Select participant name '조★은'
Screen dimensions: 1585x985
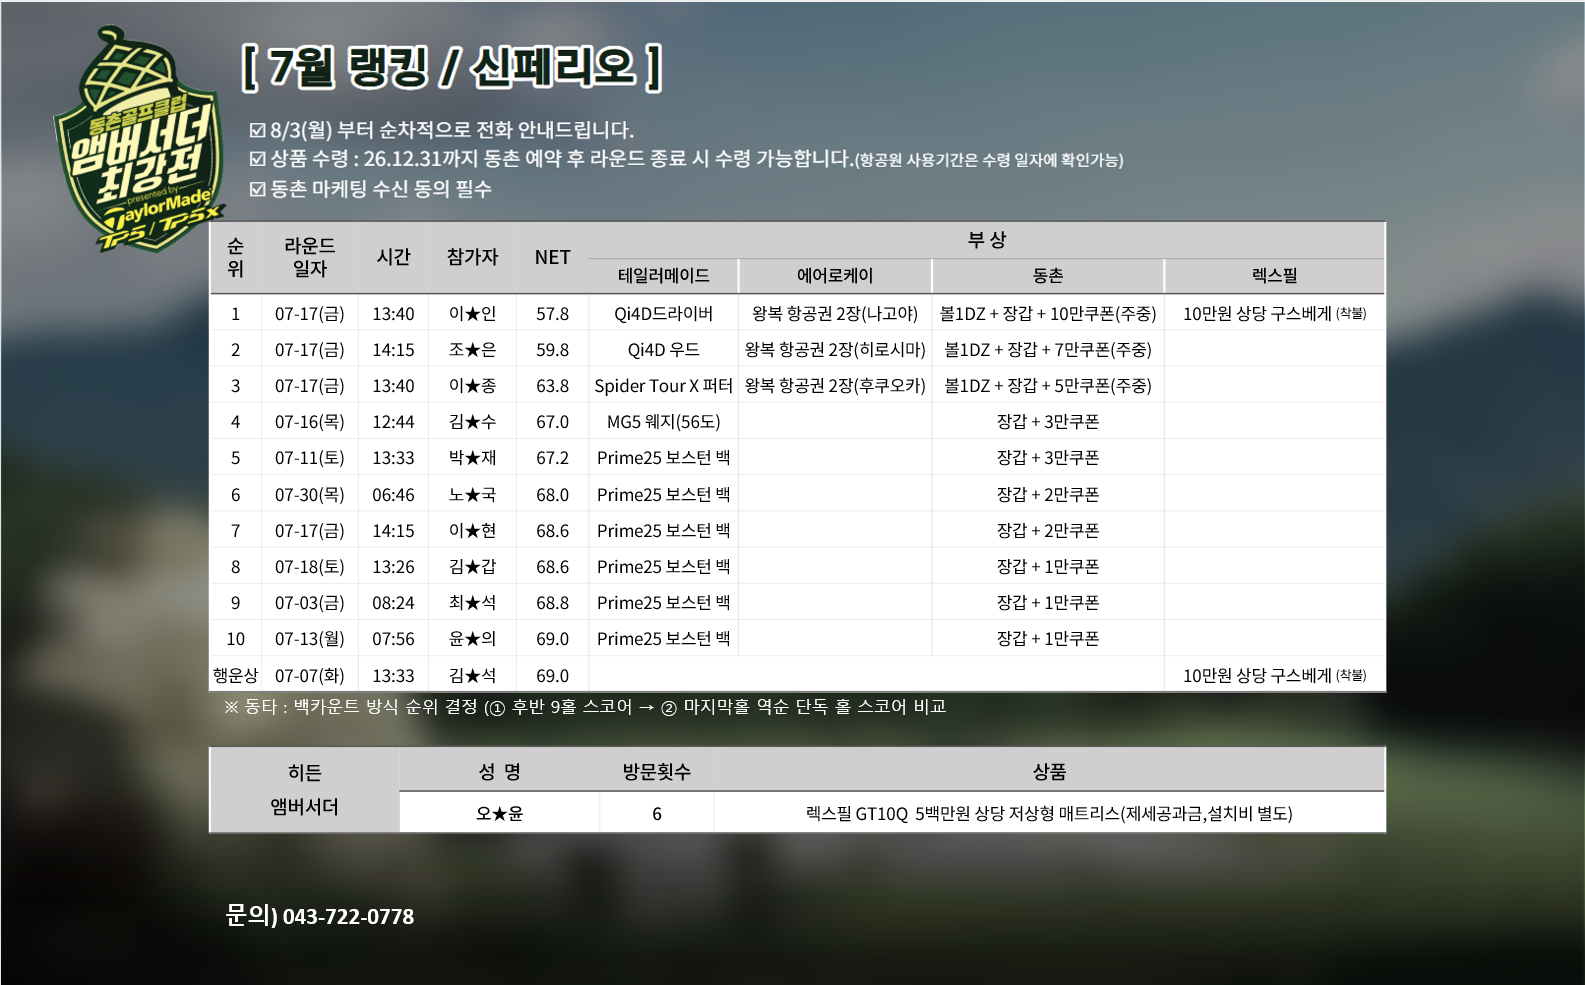coord(472,350)
